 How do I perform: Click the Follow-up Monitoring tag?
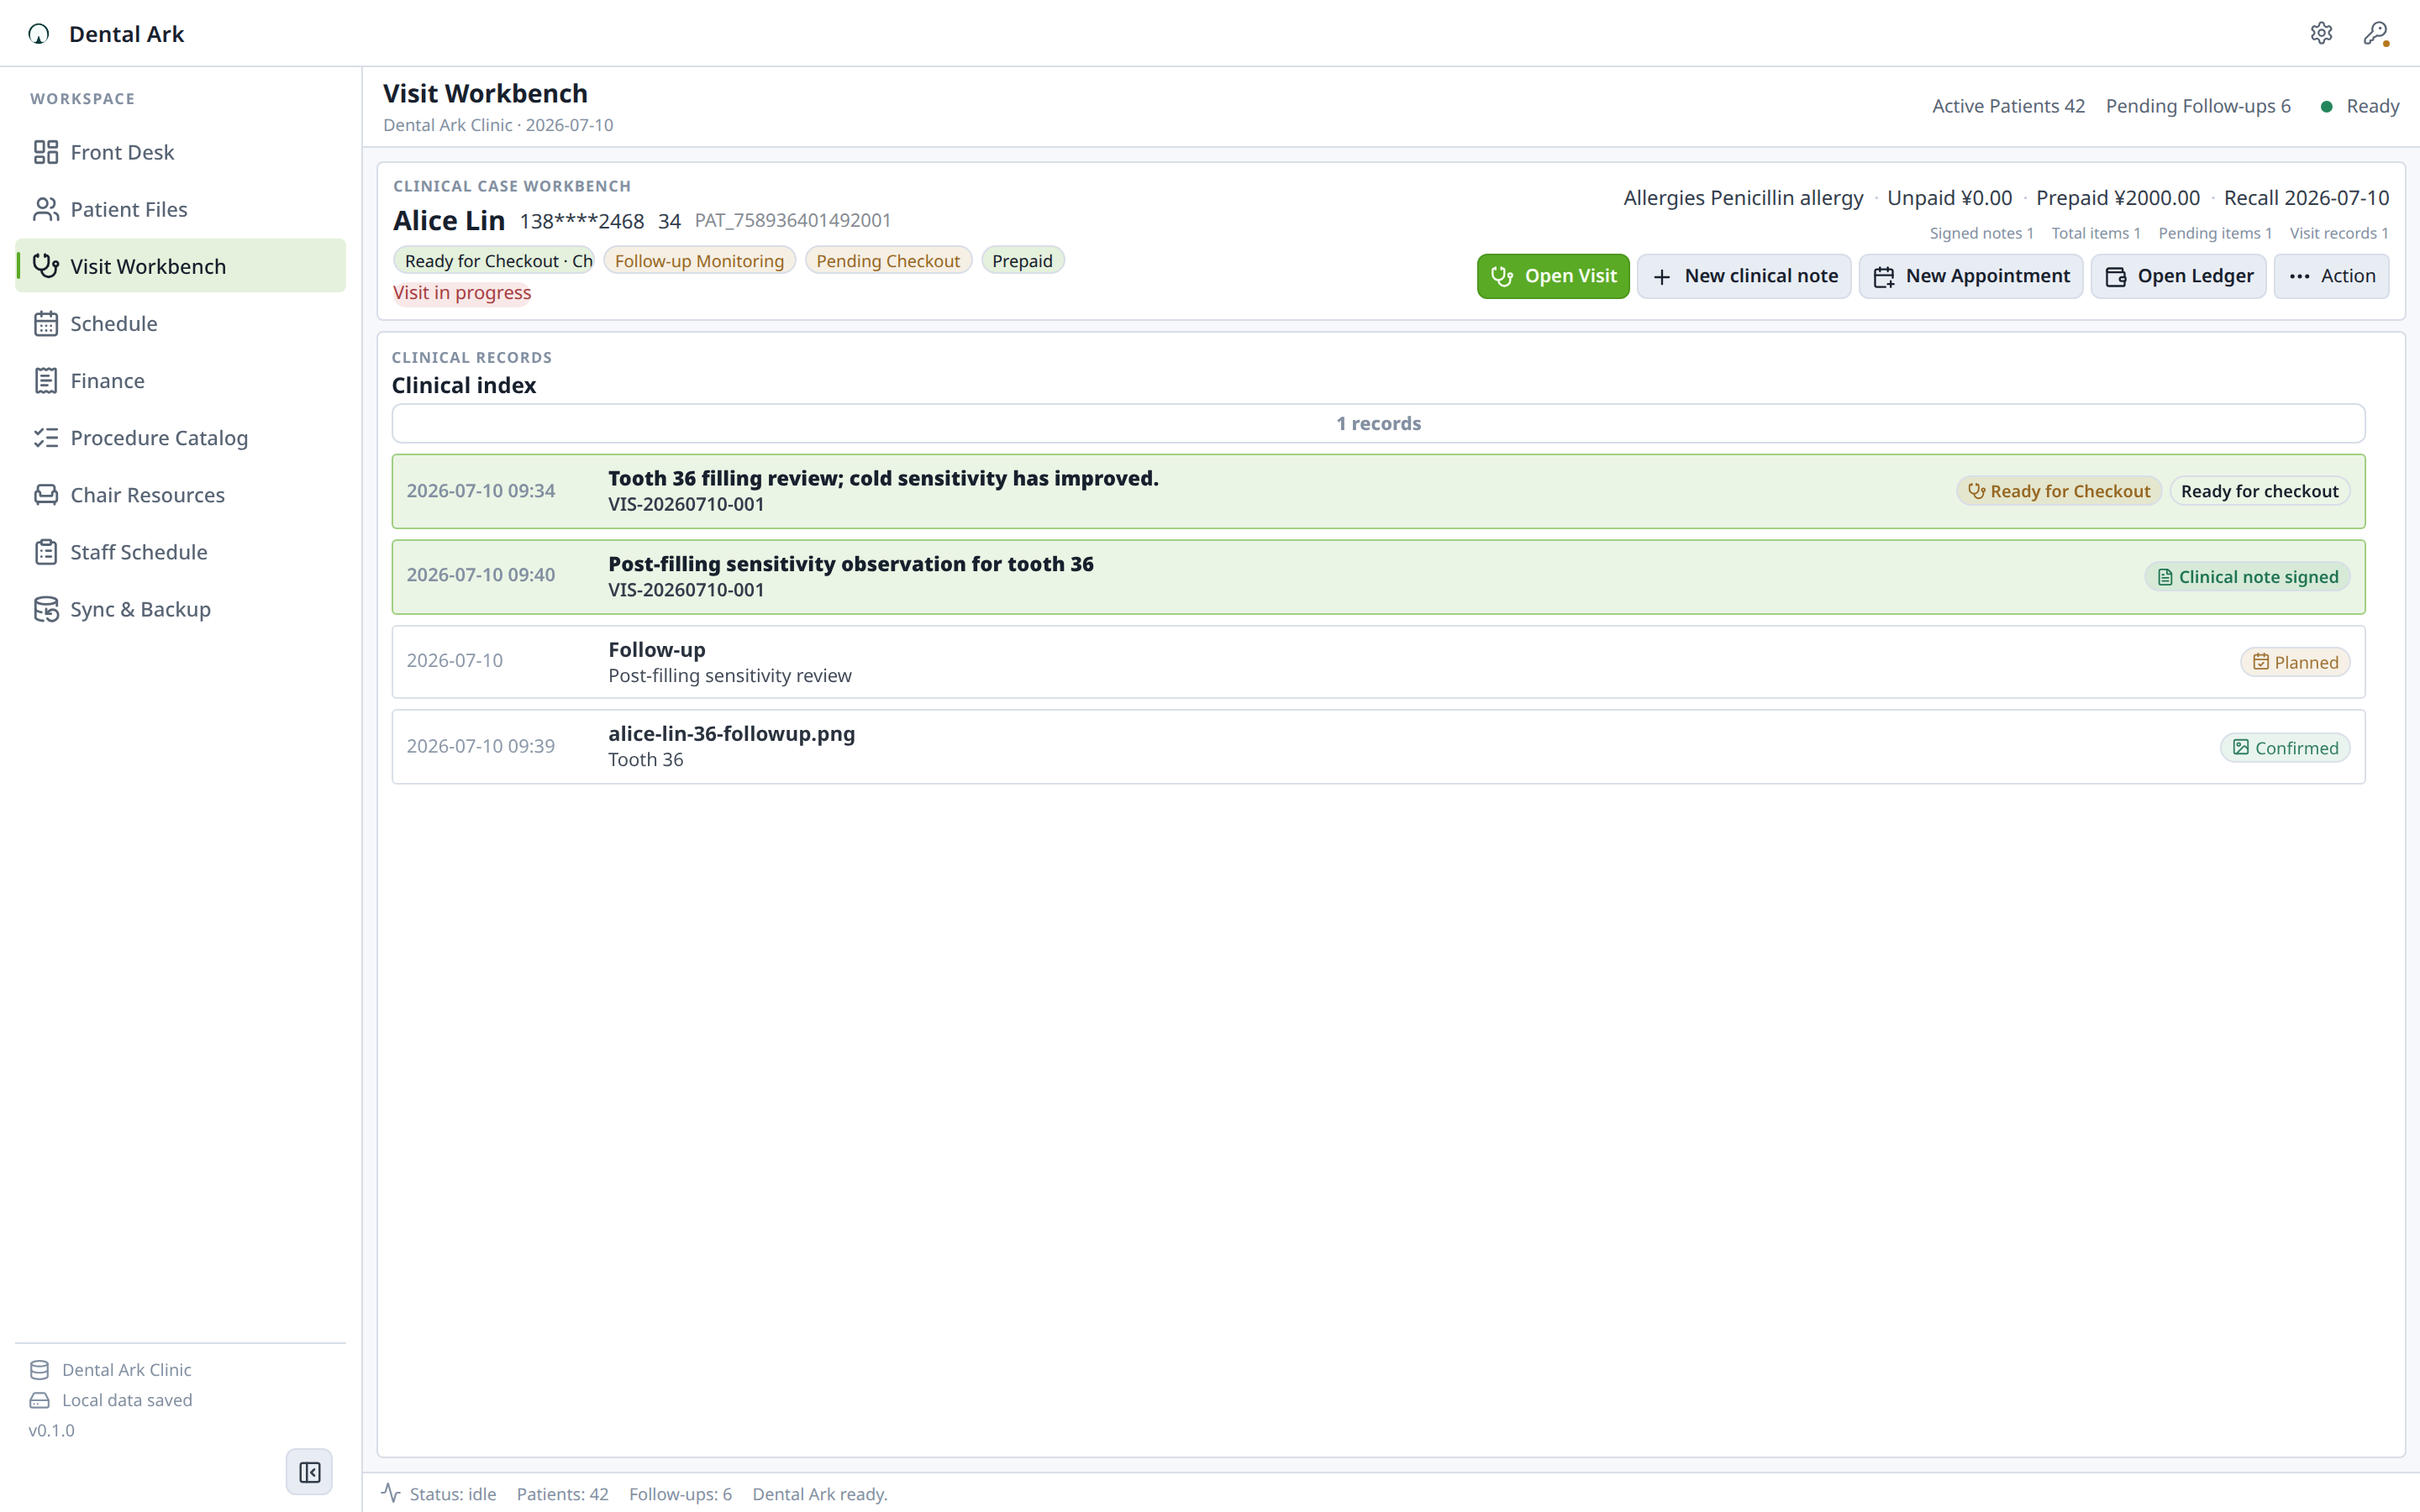pos(699,260)
